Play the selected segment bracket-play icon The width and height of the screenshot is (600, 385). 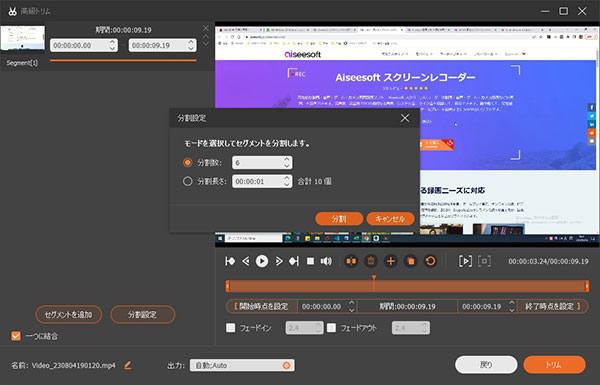coord(465,261)
